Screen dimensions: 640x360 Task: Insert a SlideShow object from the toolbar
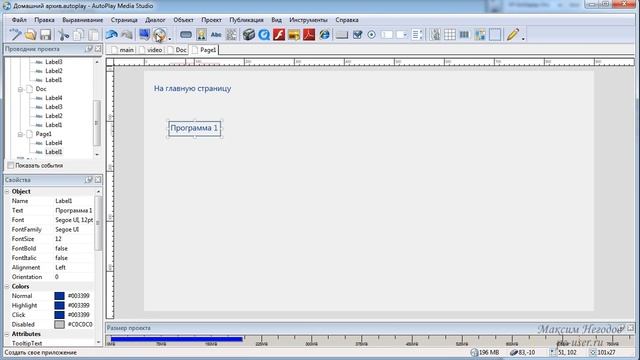click(294, 35)
